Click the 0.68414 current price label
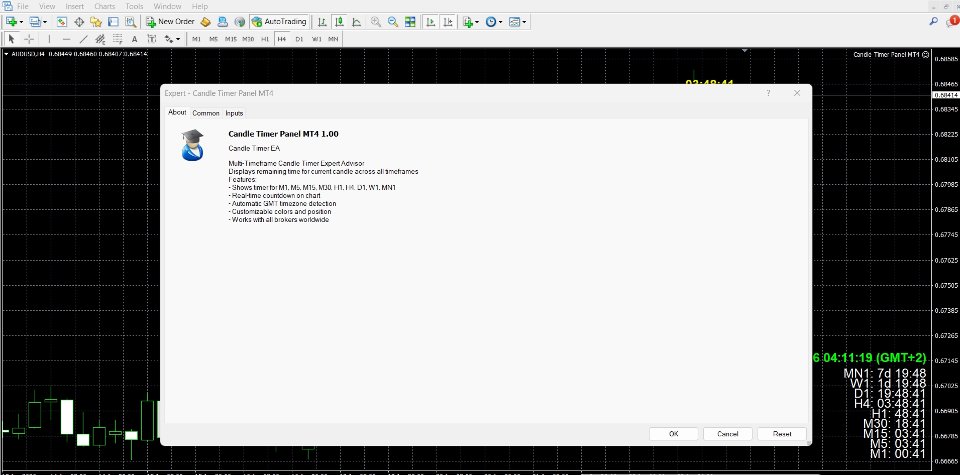960x475 pixels. pos(945,95)
